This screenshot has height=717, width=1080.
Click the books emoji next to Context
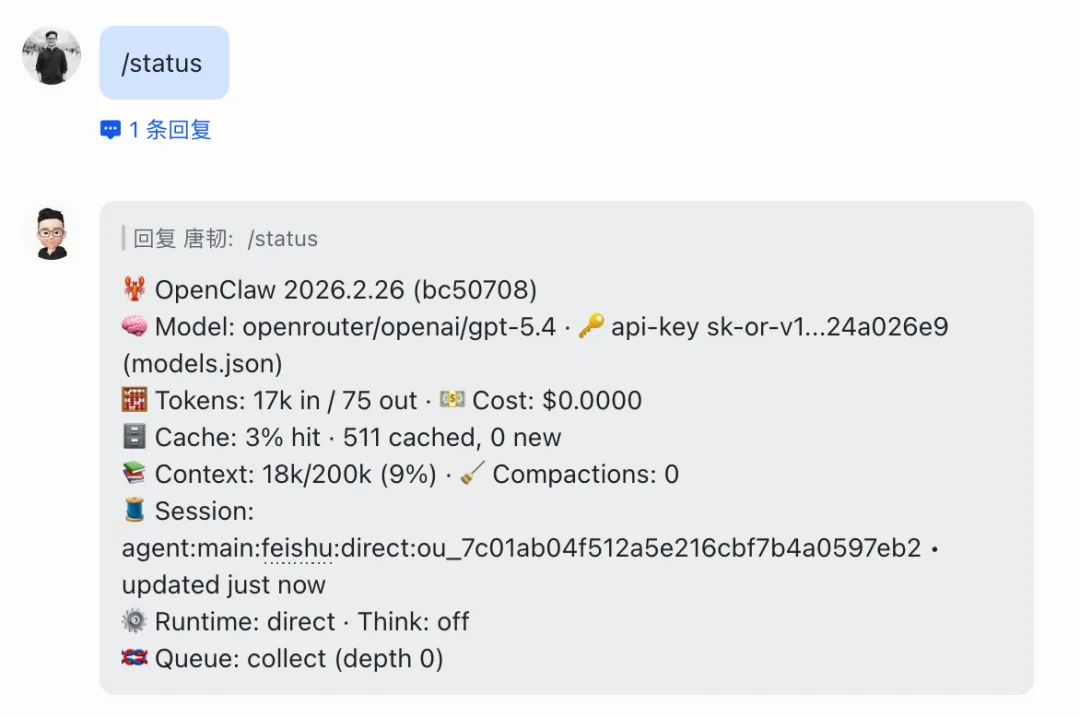[134, 474]
